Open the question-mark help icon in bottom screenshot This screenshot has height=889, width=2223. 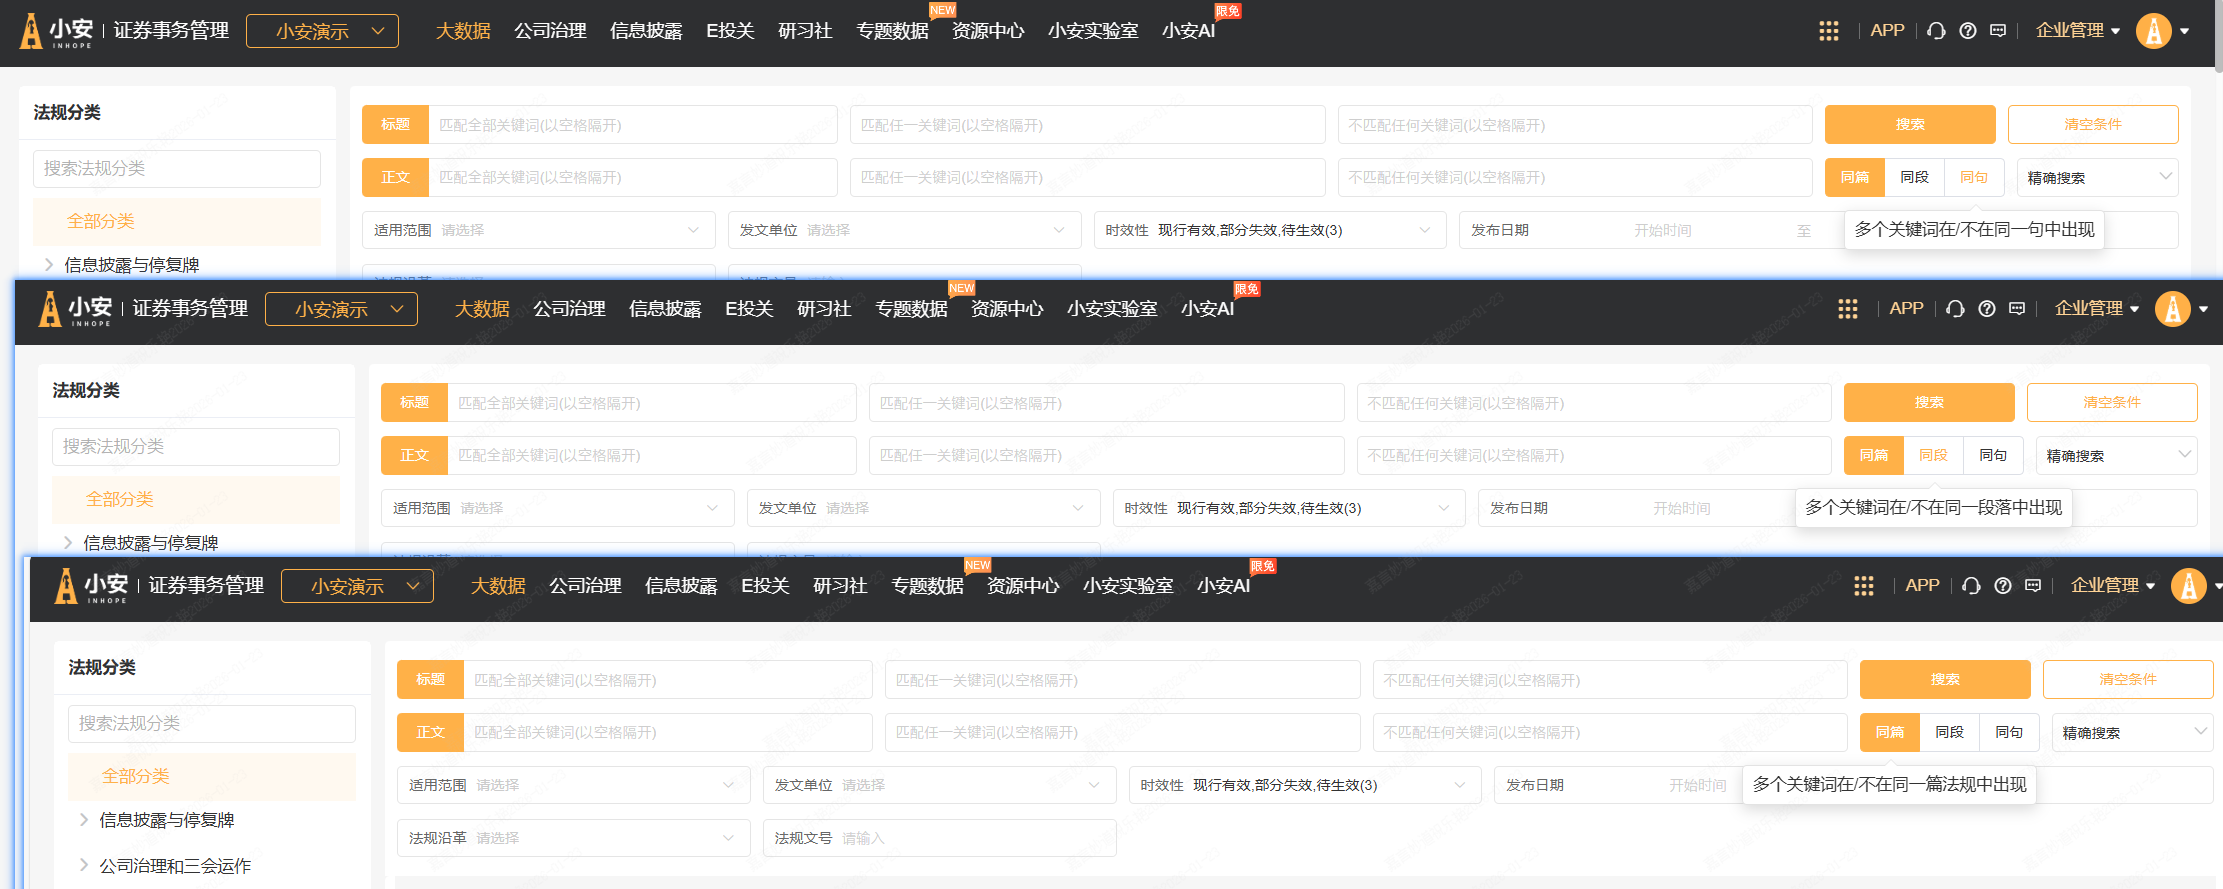(2003, 586)
